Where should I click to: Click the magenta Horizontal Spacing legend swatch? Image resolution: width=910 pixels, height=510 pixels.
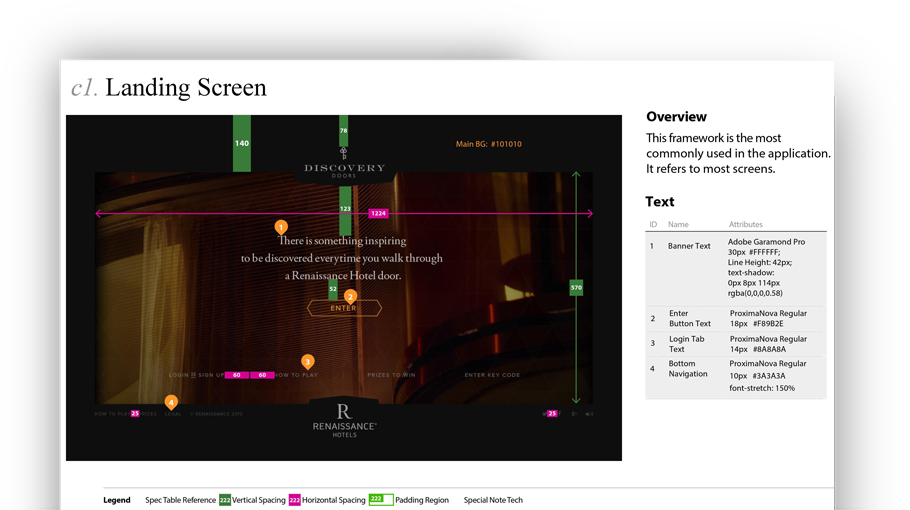point(295,500)
